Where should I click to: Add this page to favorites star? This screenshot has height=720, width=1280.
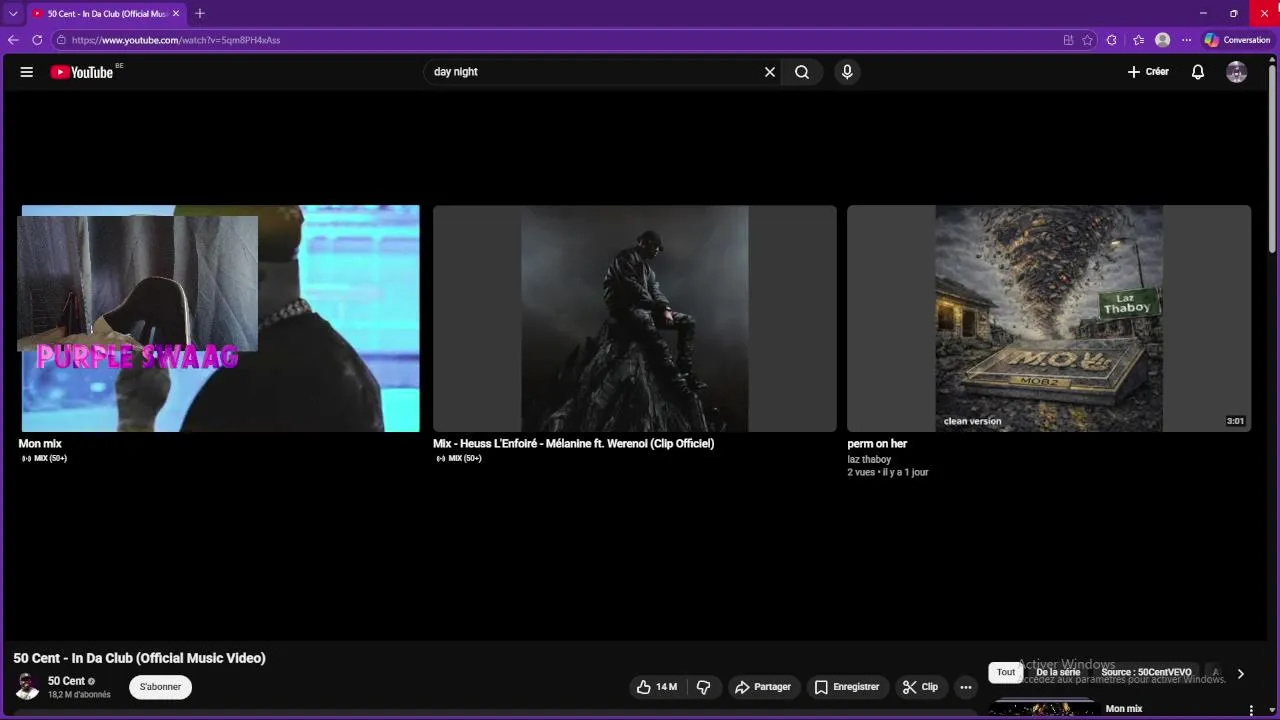click(x=1088, y=40)
